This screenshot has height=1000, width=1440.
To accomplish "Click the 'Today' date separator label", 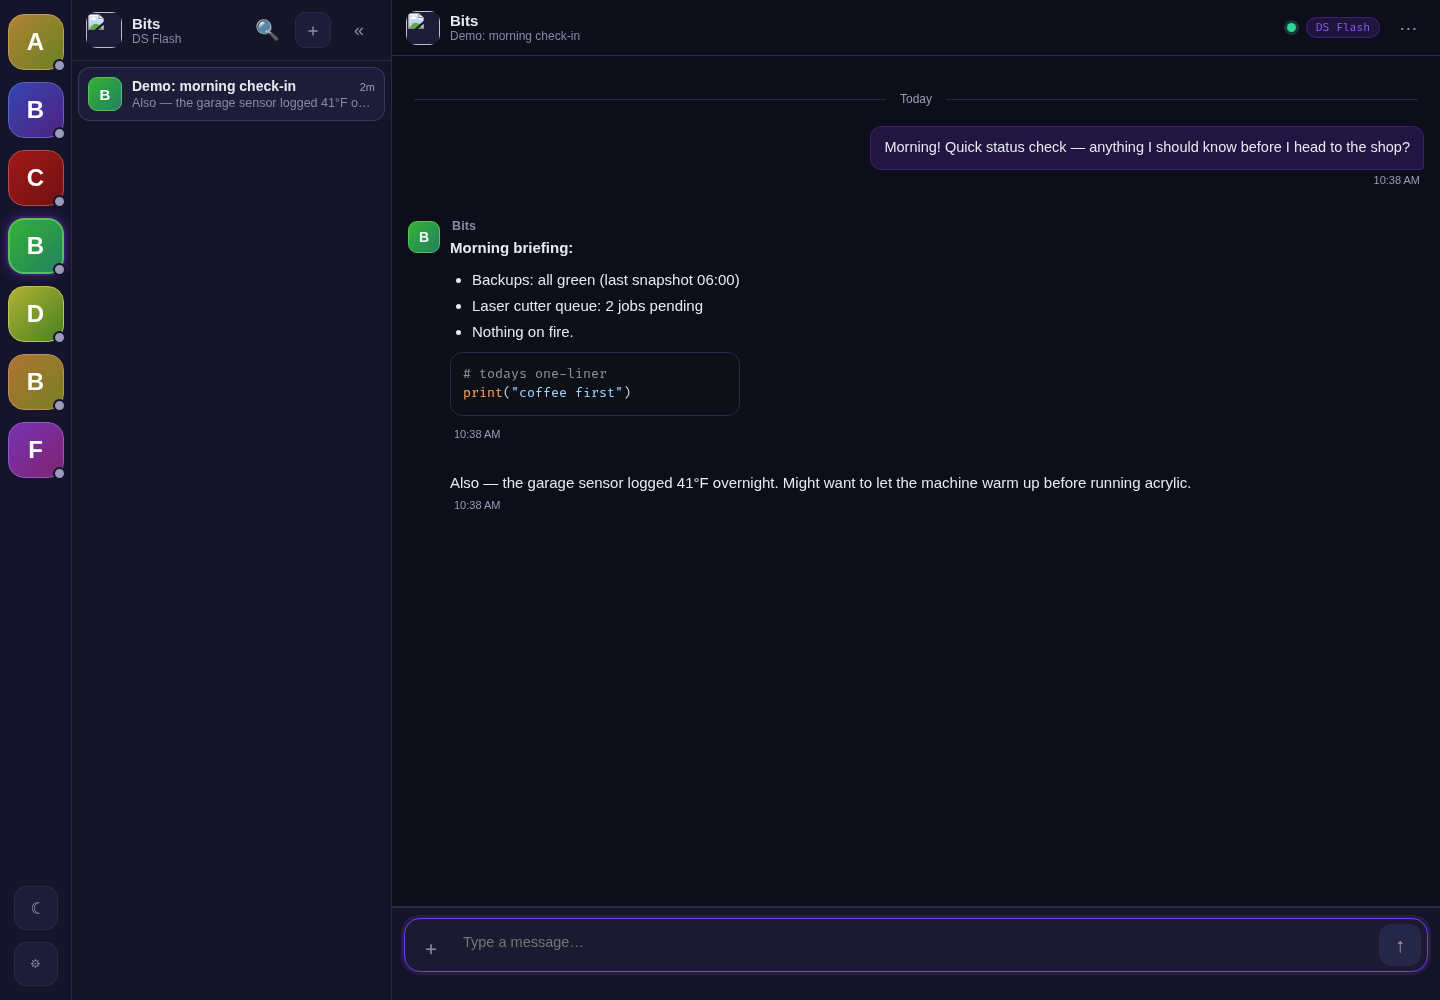I will (x=916, y=99).
